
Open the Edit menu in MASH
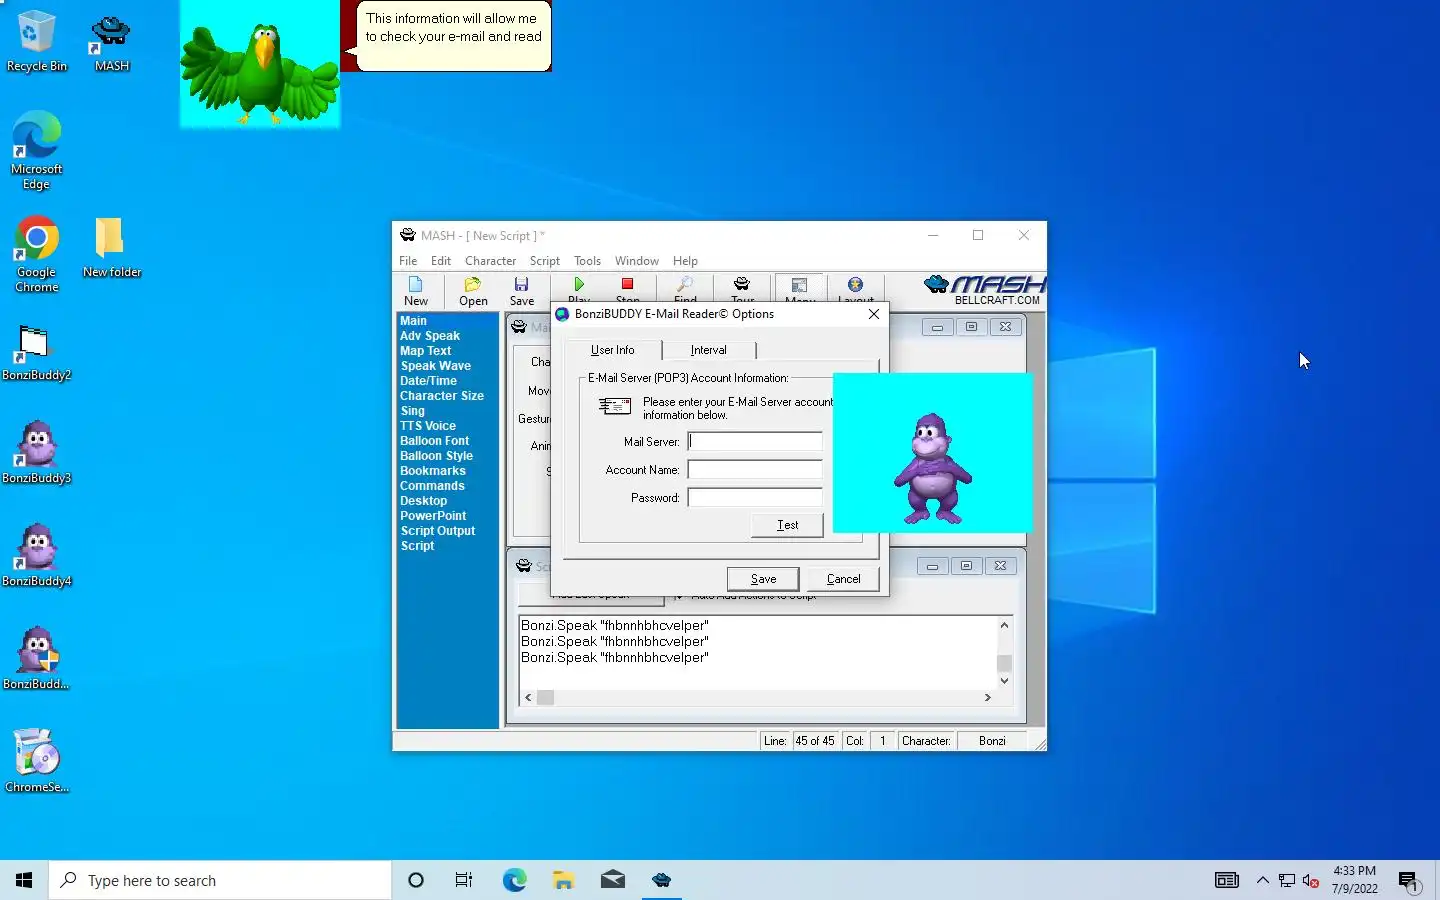441,261
